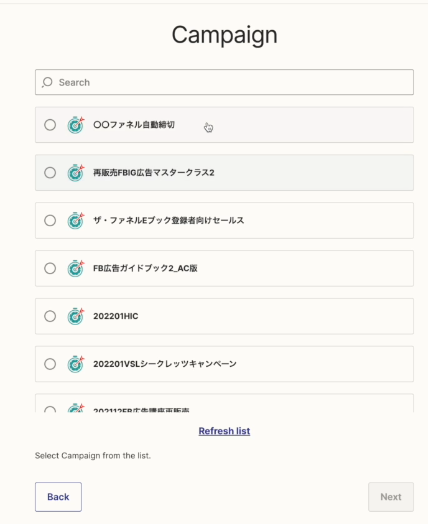Viewport: 428px width, 524px height.
Task: Choose the 202201HIC radio button
Action: tap(50, 316)
